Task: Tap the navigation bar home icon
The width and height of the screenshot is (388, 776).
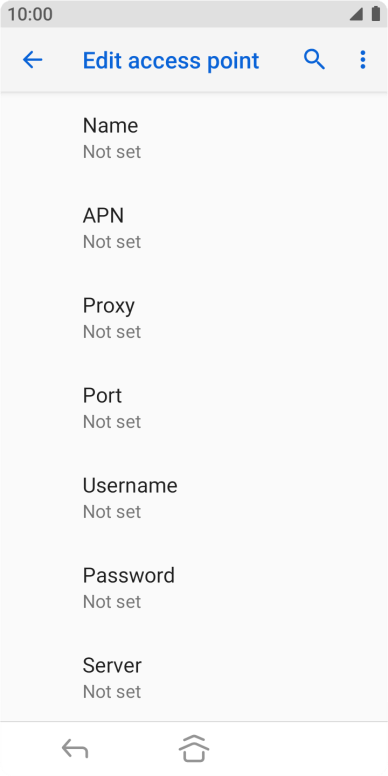Action: pos(194,748)
